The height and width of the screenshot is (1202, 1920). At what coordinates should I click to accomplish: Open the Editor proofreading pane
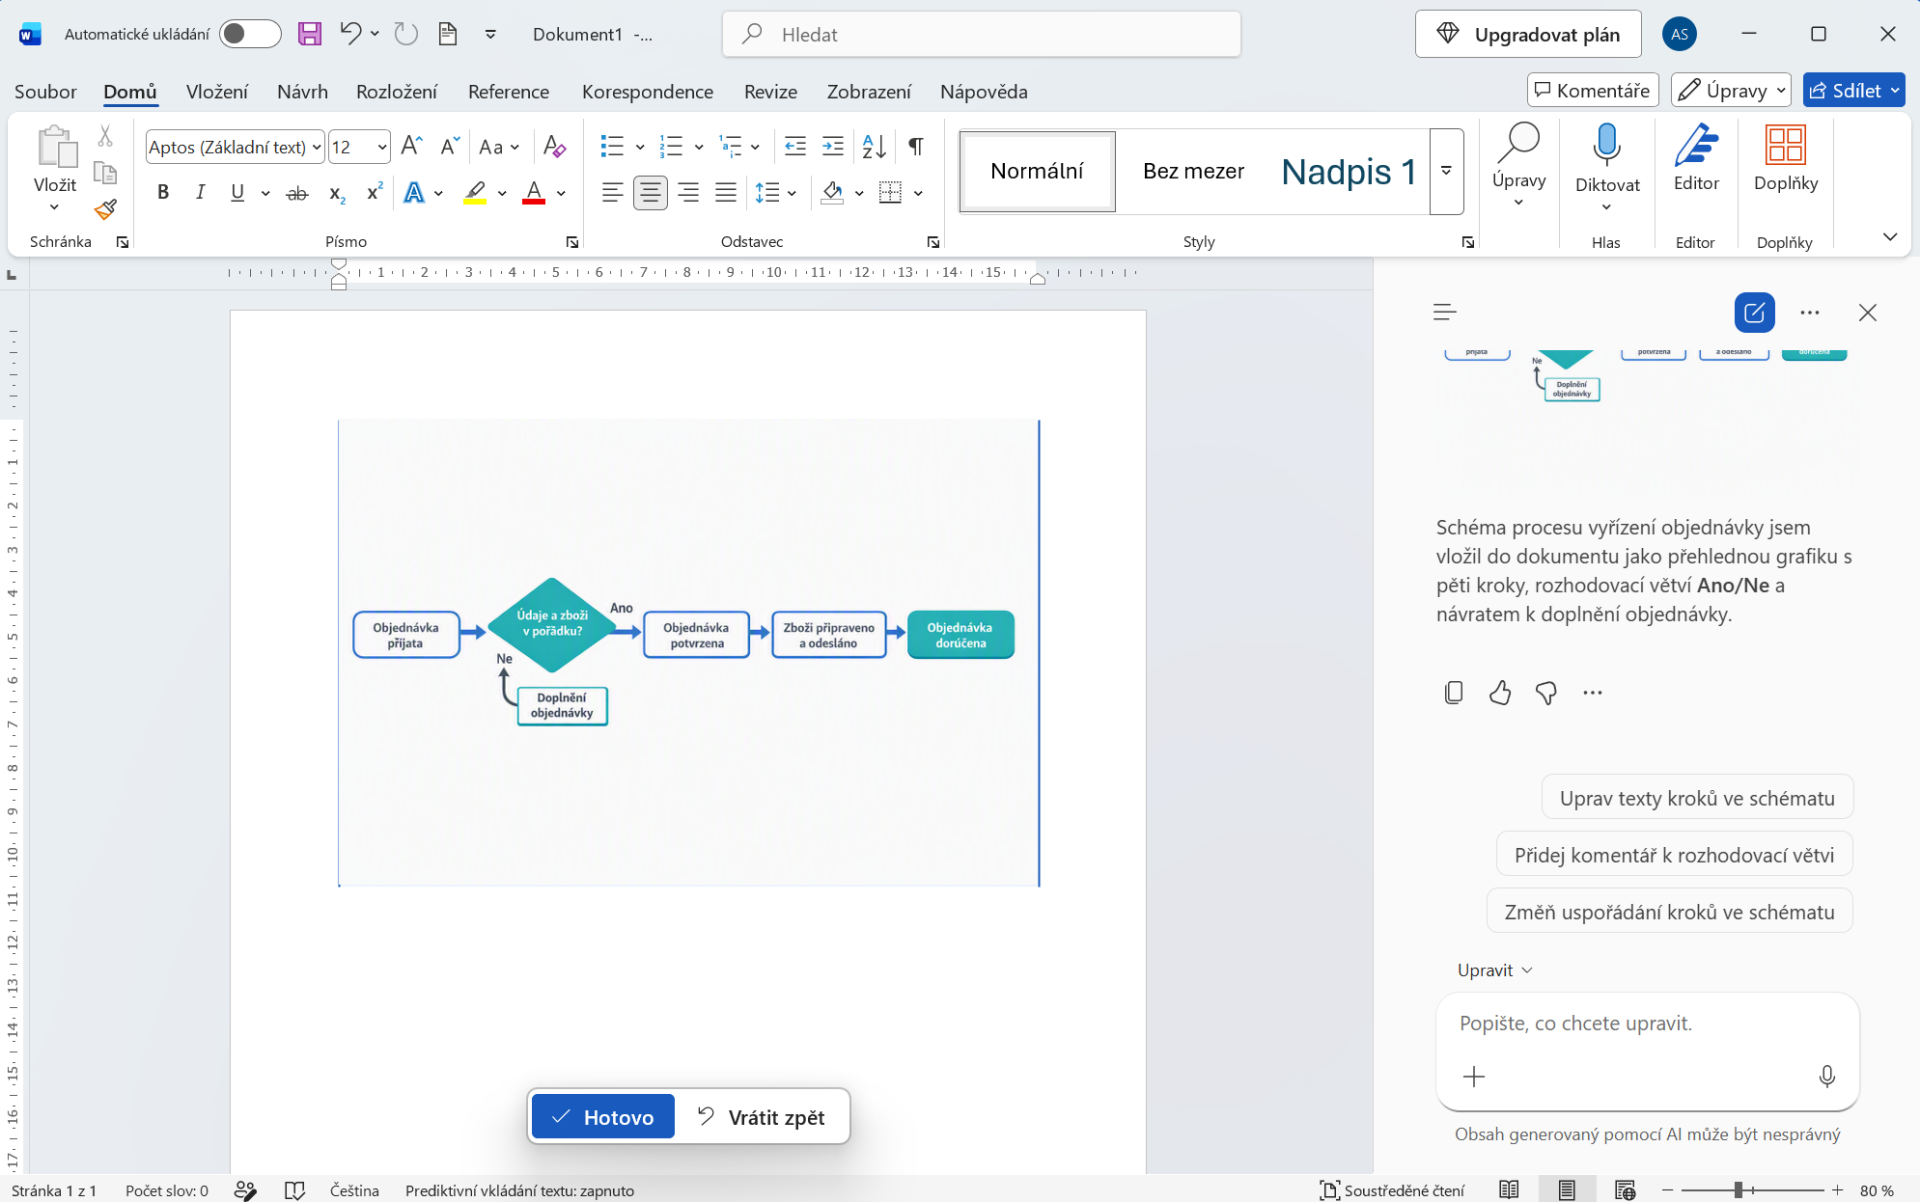point(1696,160)
